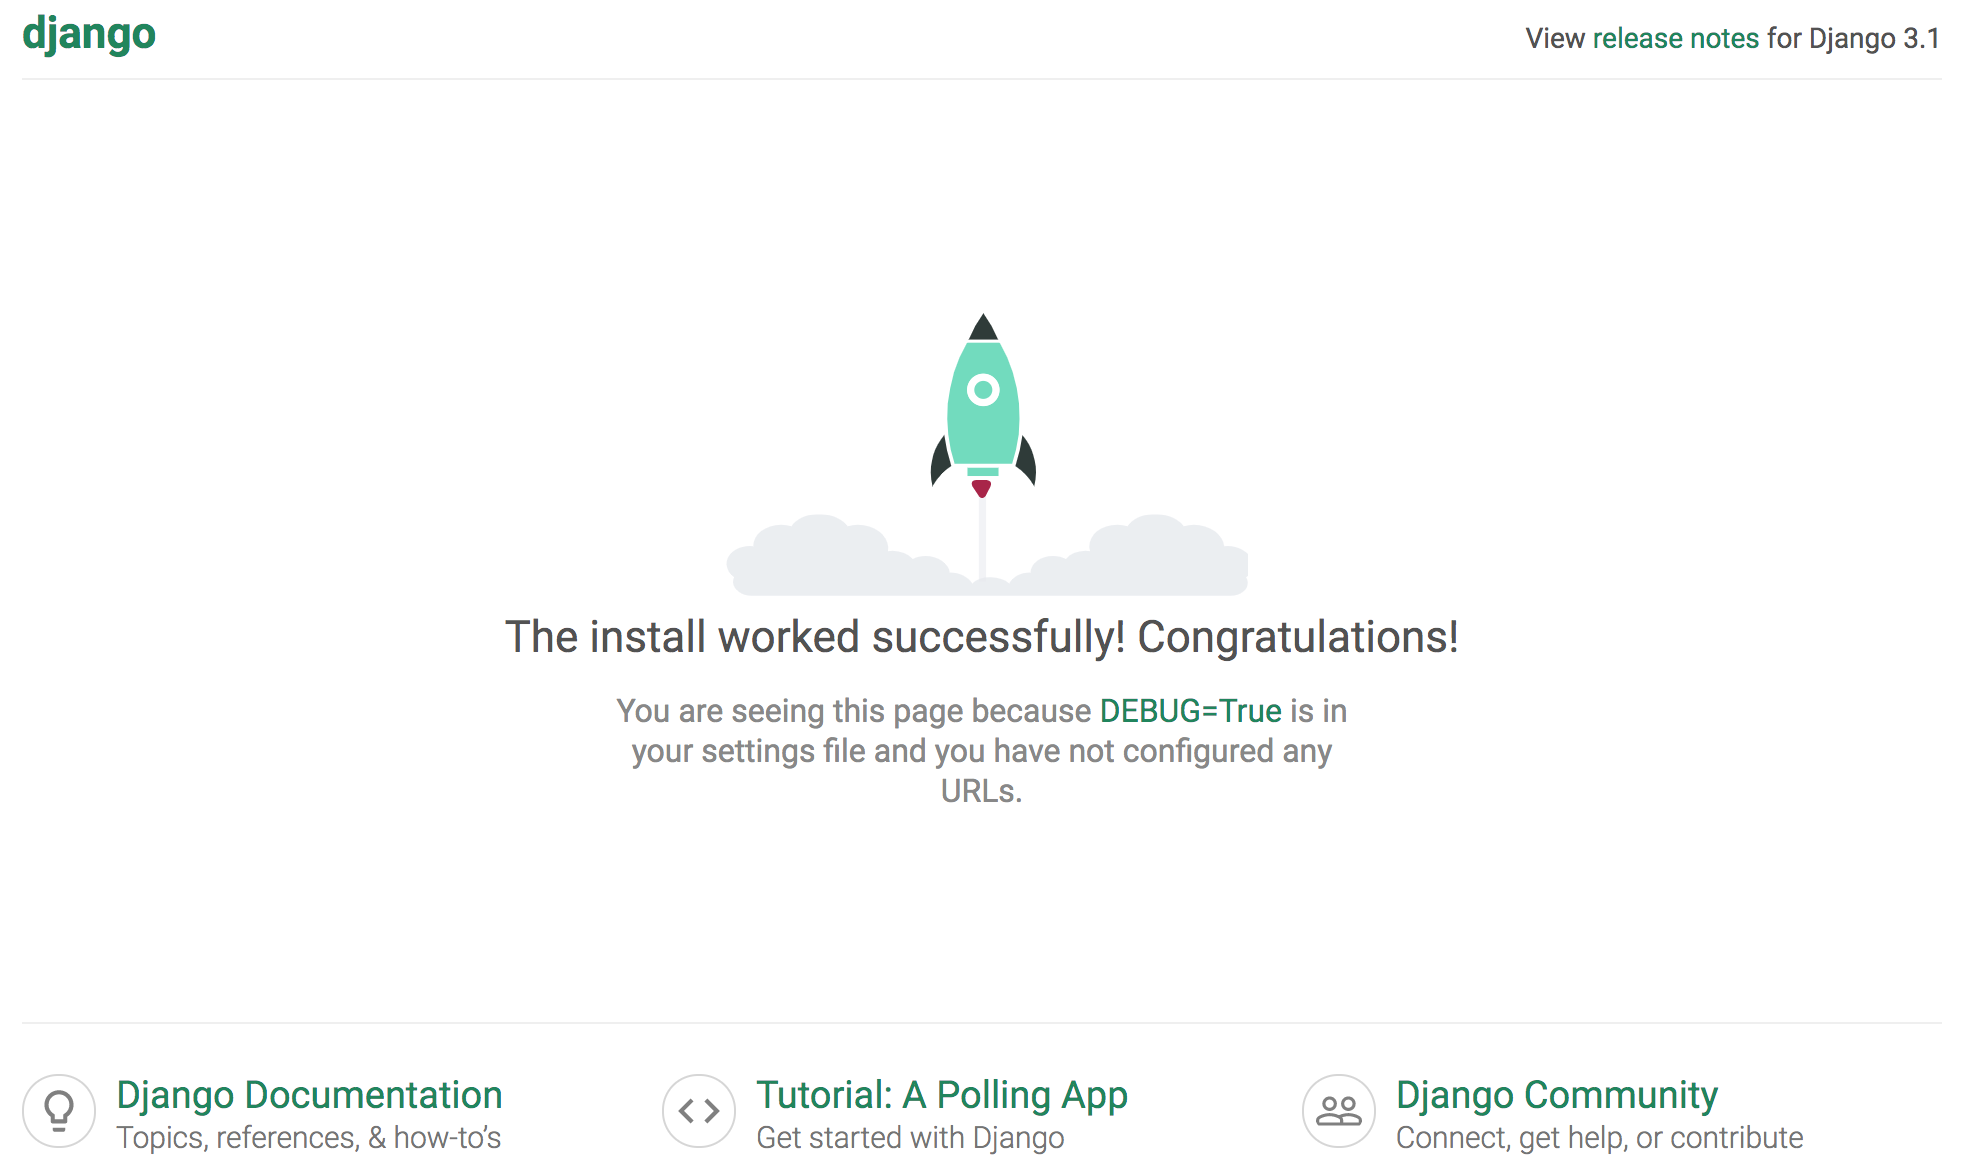Click the lightbulb documentation icon
This screenshot has width=1970, height=1176.
coord(59,1111)
